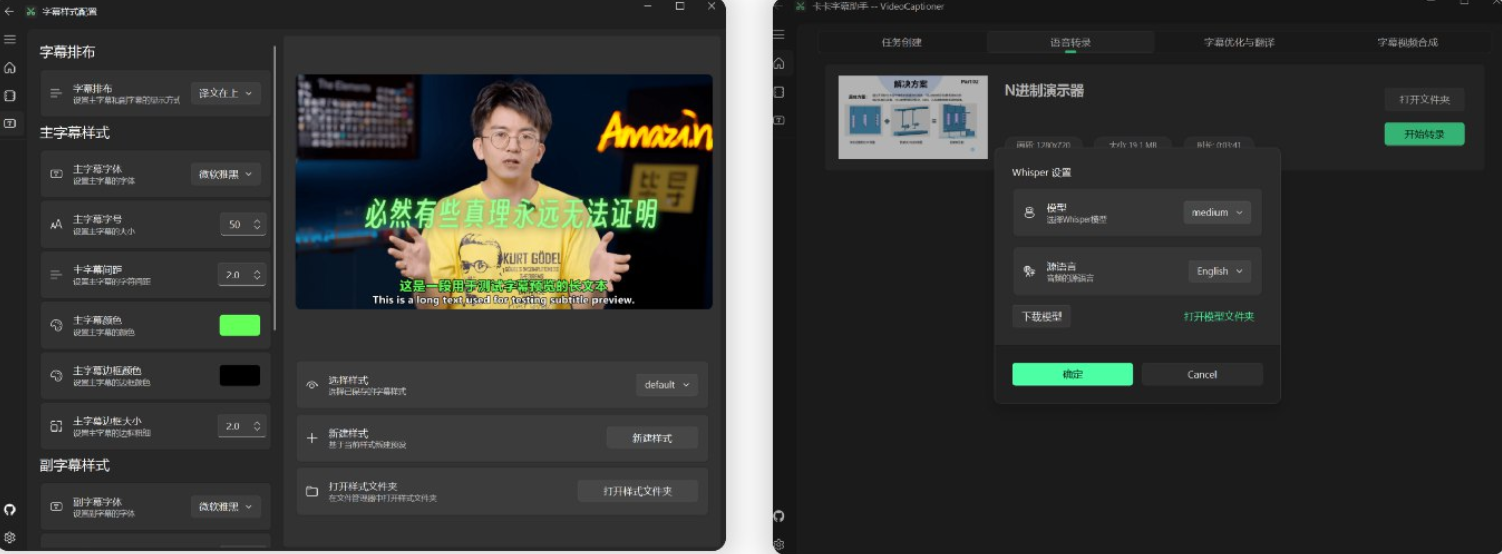The width and height of the screenshot is (1502, 554).
Task: Switch to 字幕视频合成 tab
Action: (x=1406, y=42)
